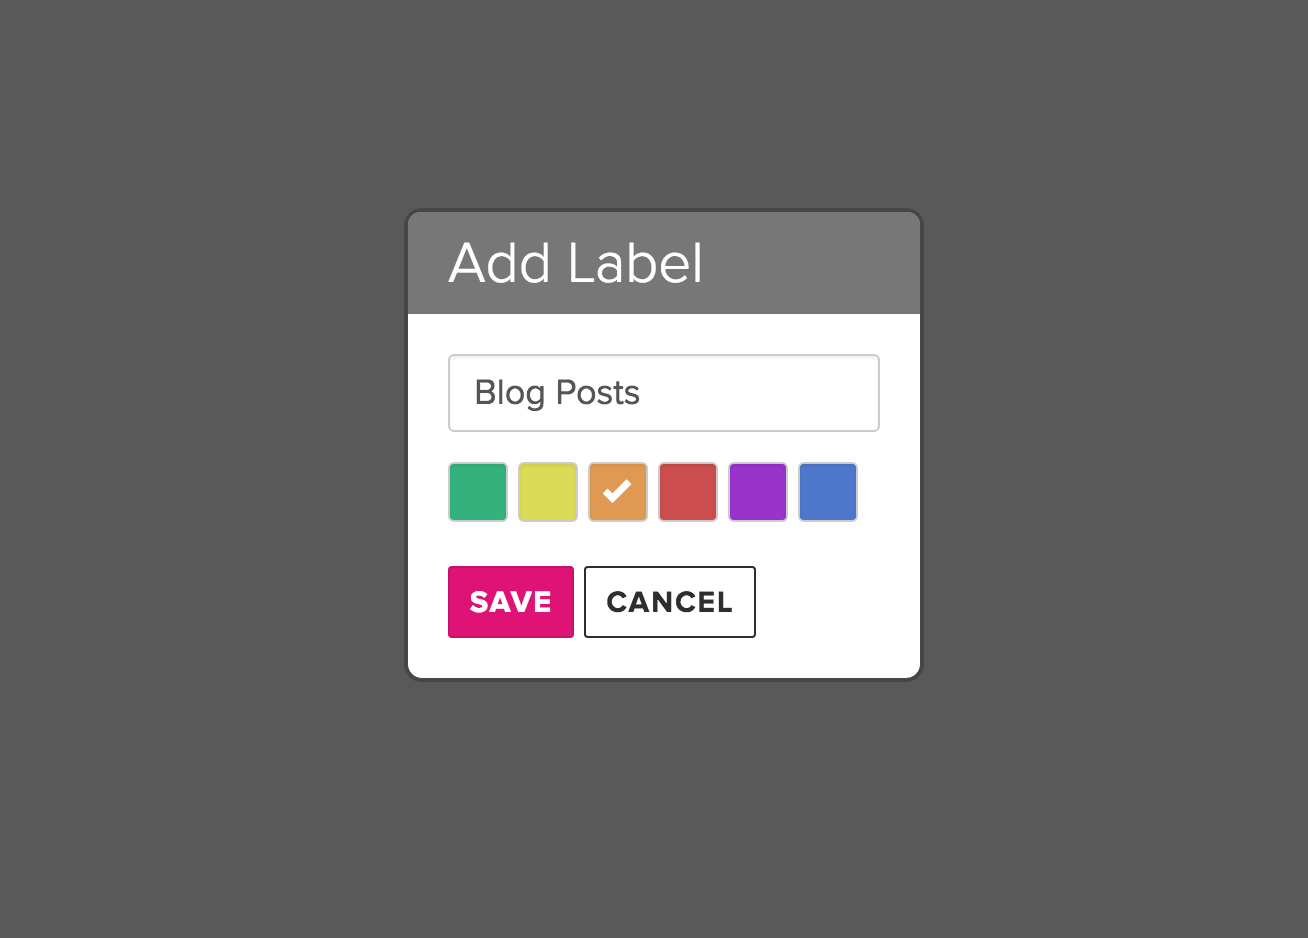Click the word Posts in name field
Image resolution: width=1308 pixels, height=938 pixels.
click(598, 393)
